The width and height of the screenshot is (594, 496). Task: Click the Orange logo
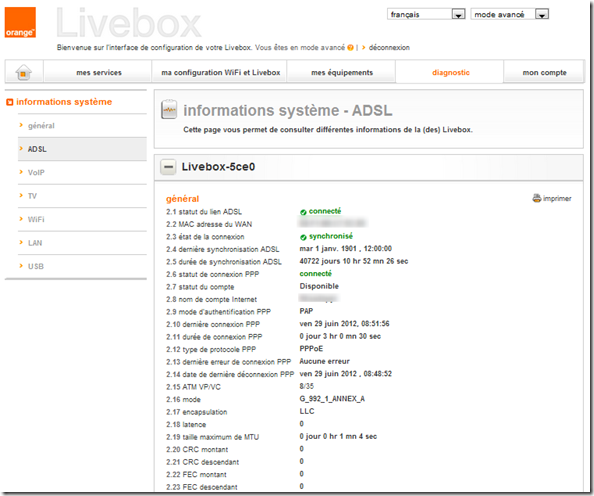click(20, 22)
